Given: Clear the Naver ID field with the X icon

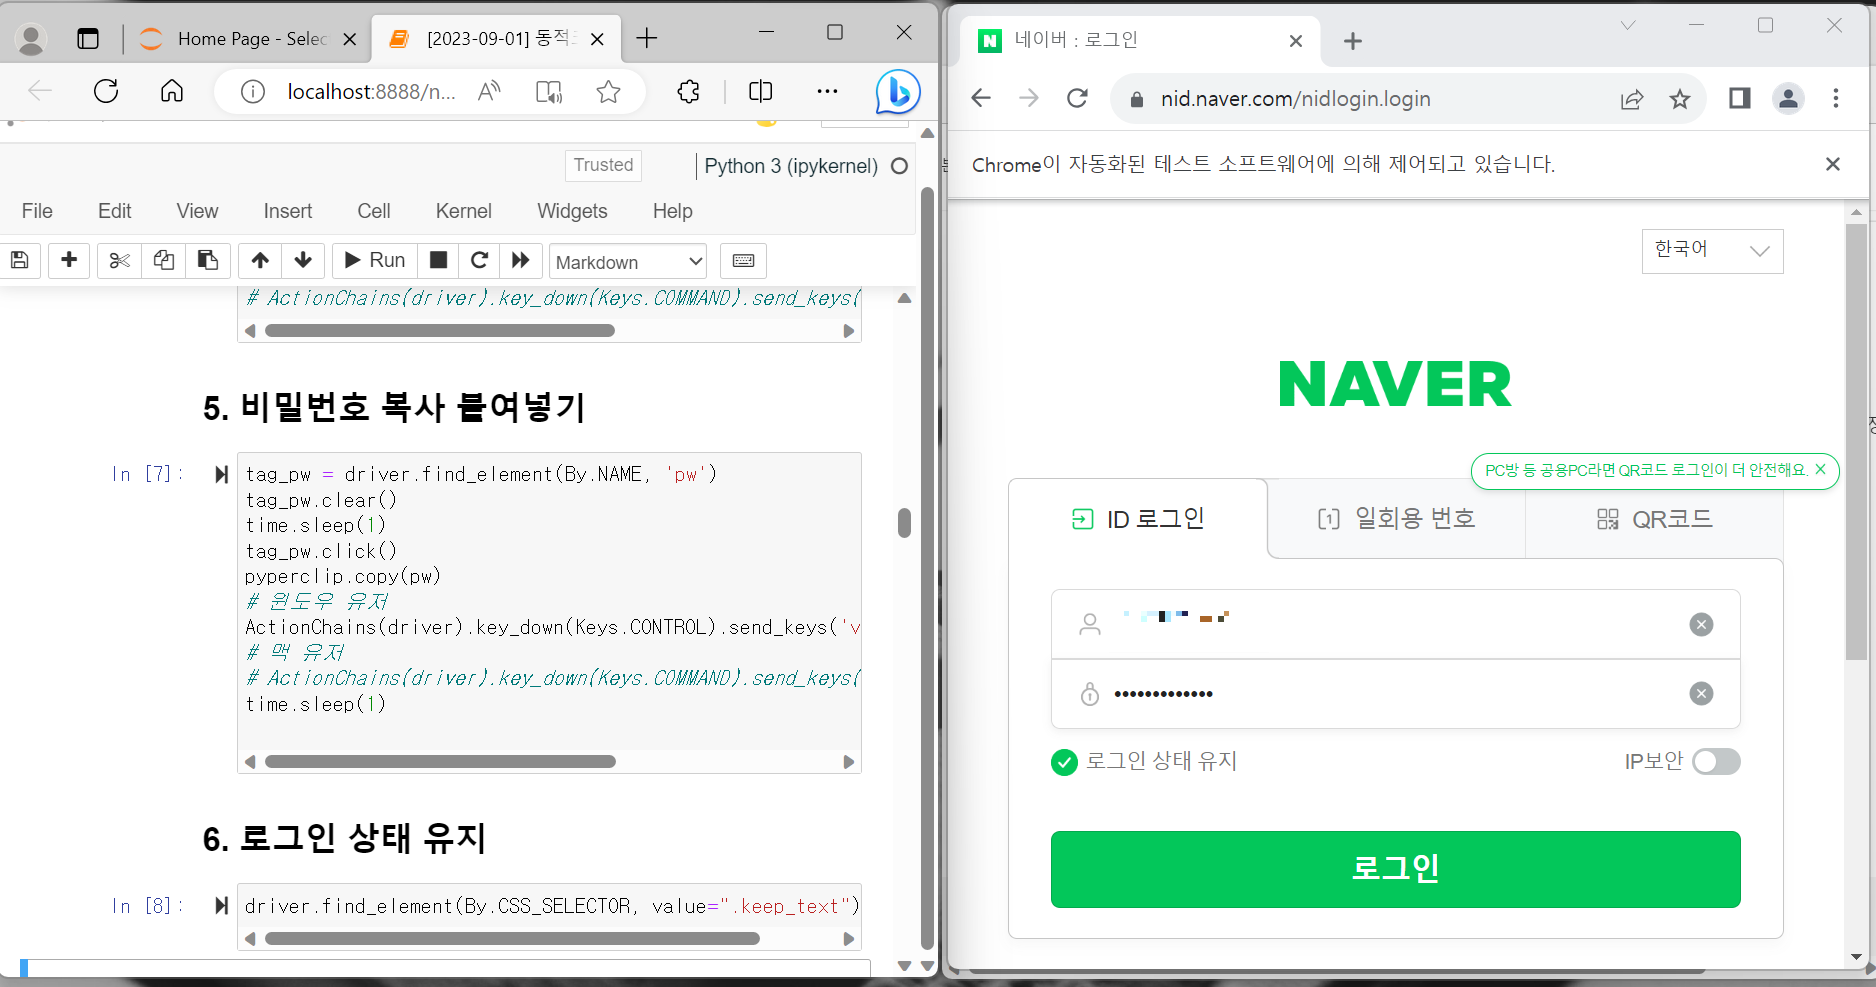Looking at the screenshot, I should pyautogui.click(x=1701, y=625).
